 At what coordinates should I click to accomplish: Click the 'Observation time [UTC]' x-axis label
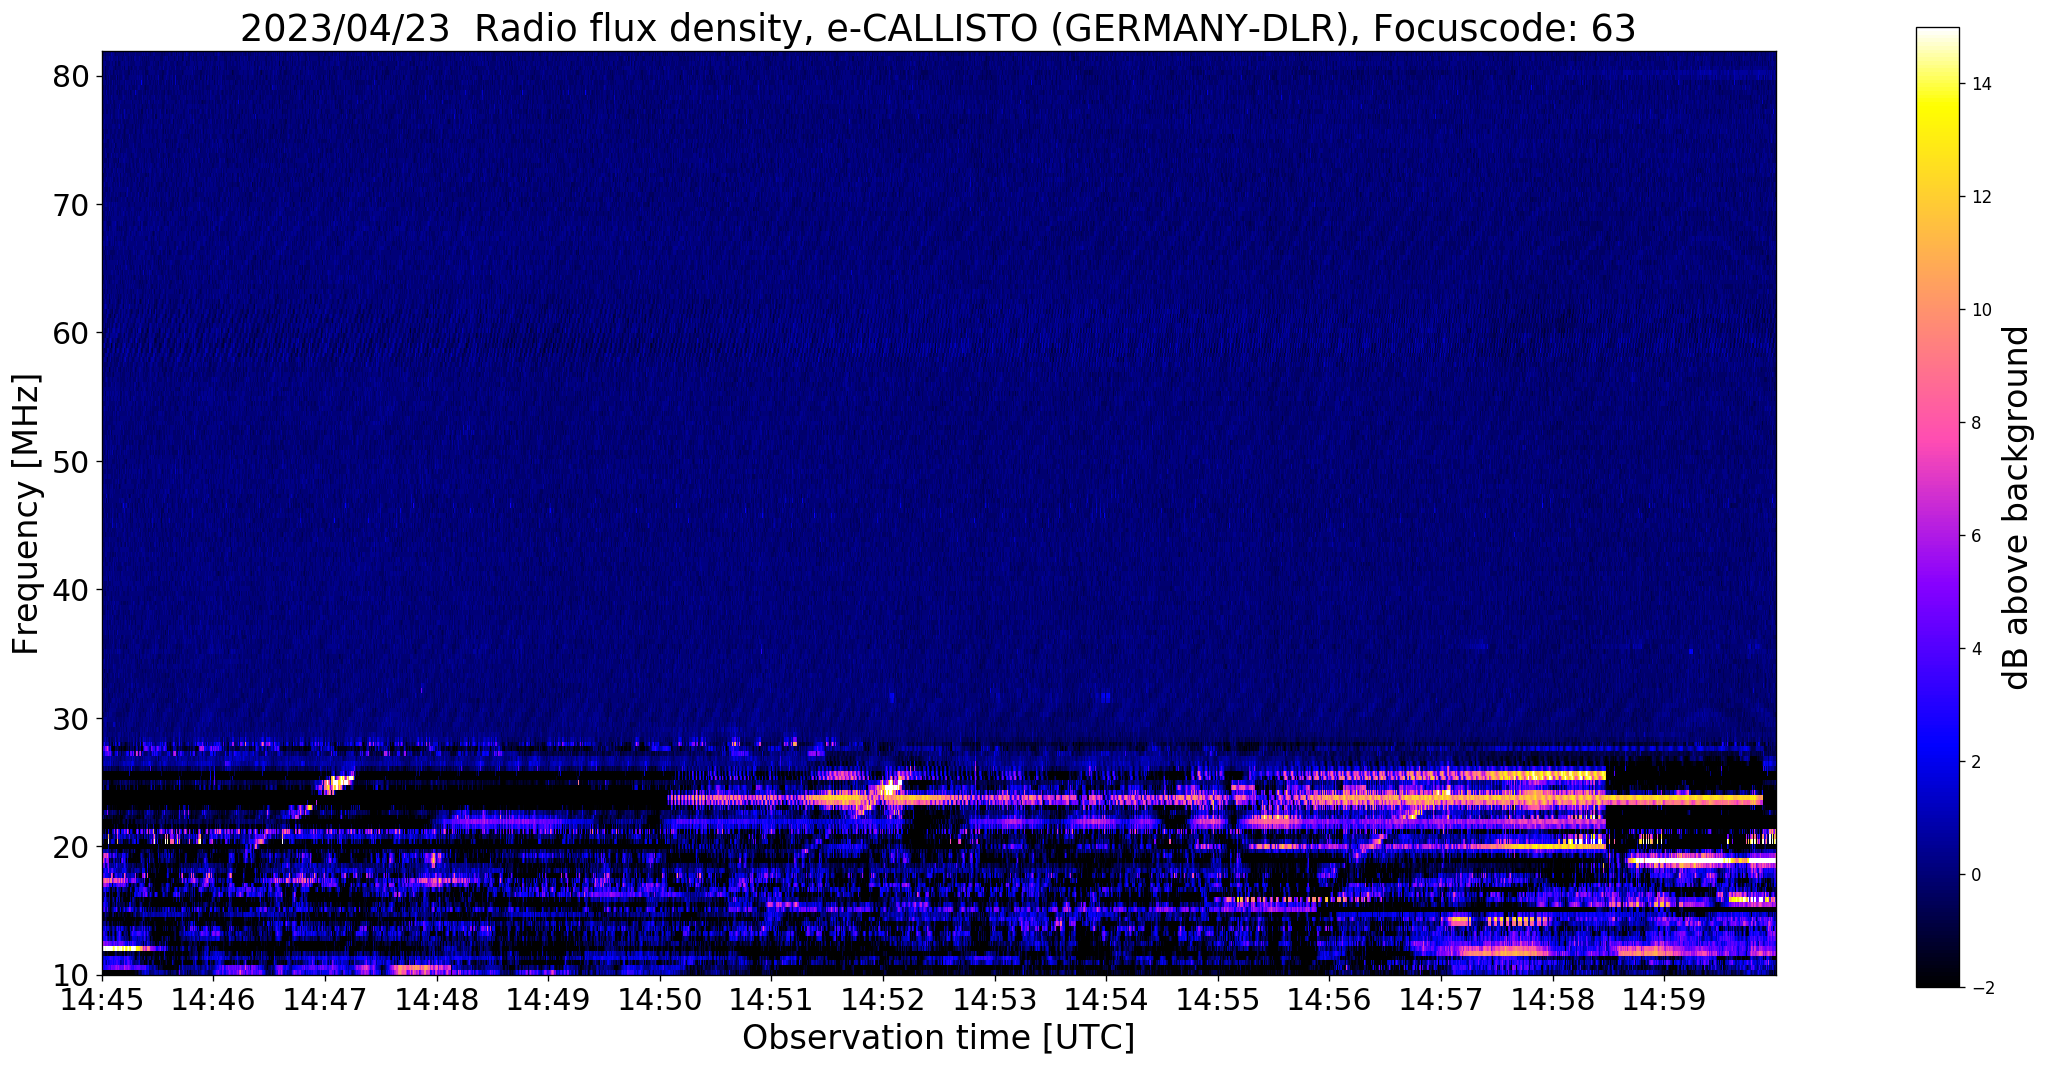pos(938,1038)
